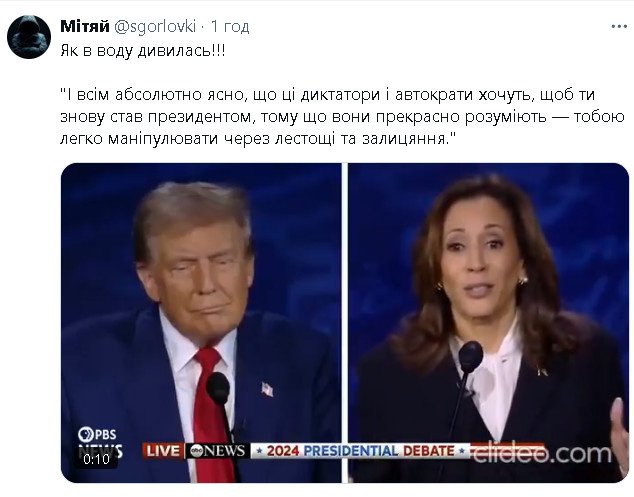
Task: Open the Мітяй display name profile
Action: pyautogui.click(x=85, y=26)
